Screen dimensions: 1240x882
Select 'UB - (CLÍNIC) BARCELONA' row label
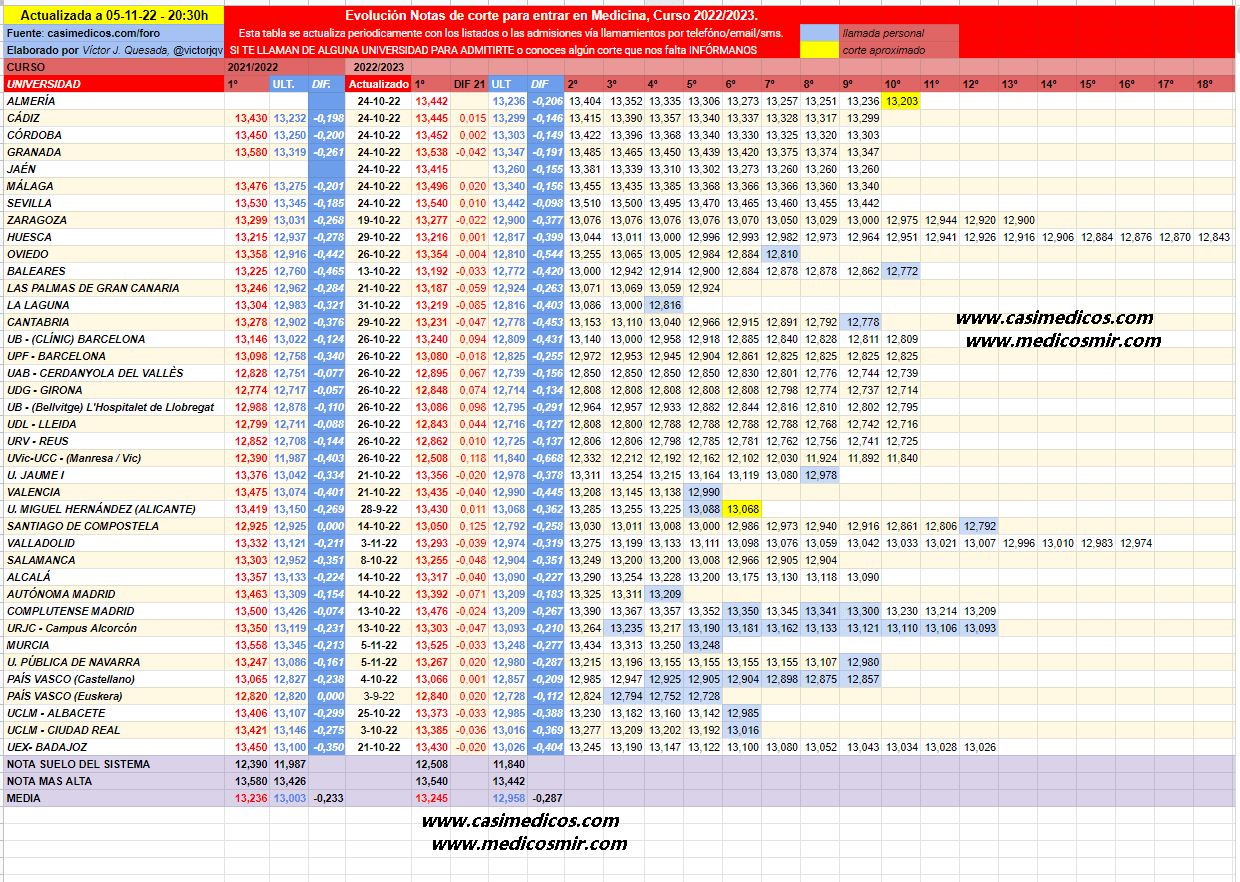[x=114, y=339]
